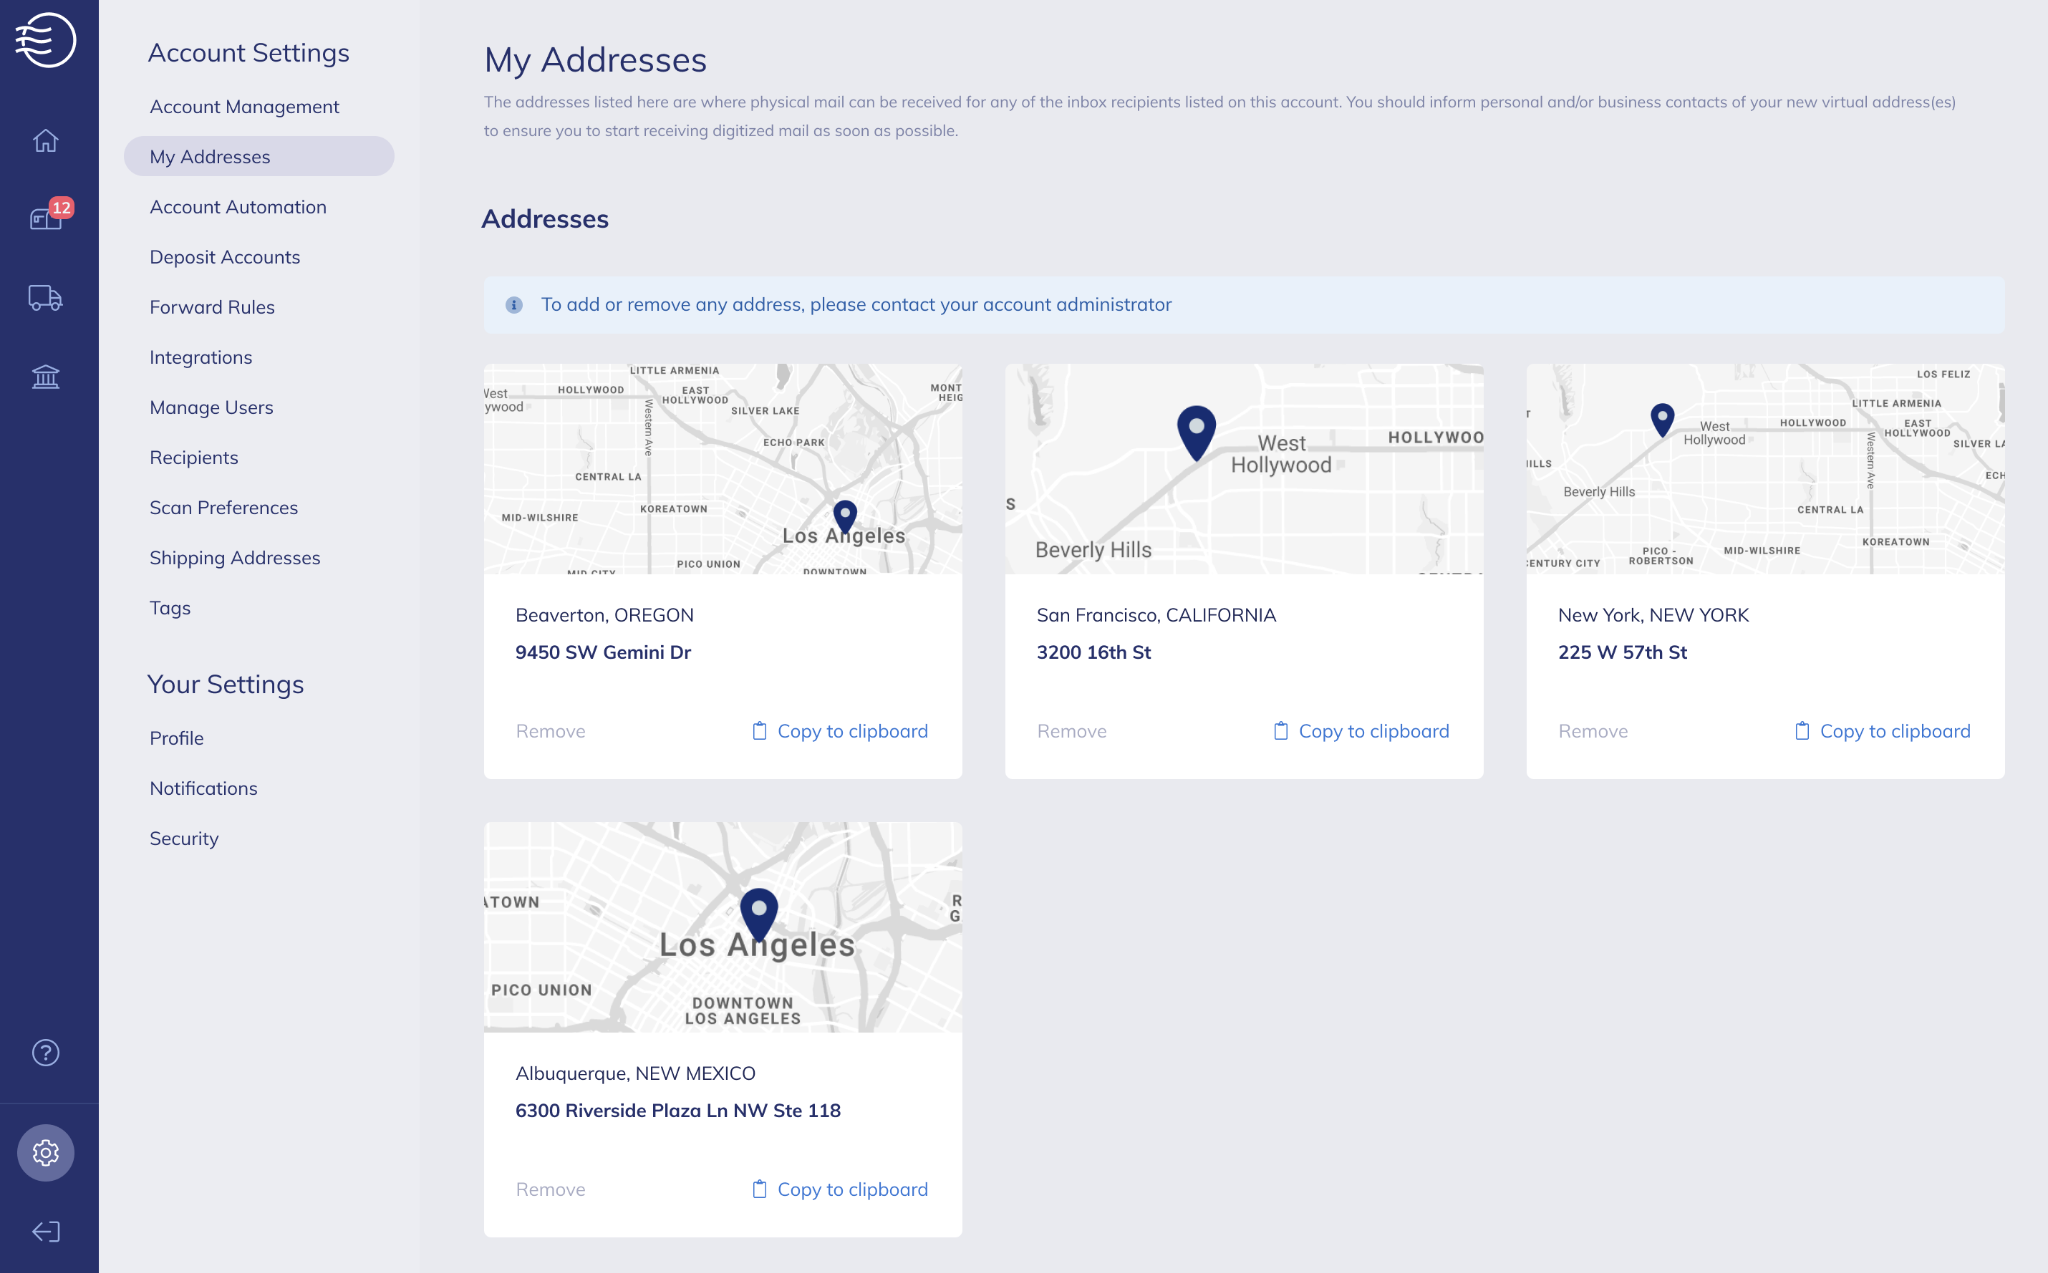
Task: Click the logout icon at sidebar bottom
Action: click(45, 1231)
